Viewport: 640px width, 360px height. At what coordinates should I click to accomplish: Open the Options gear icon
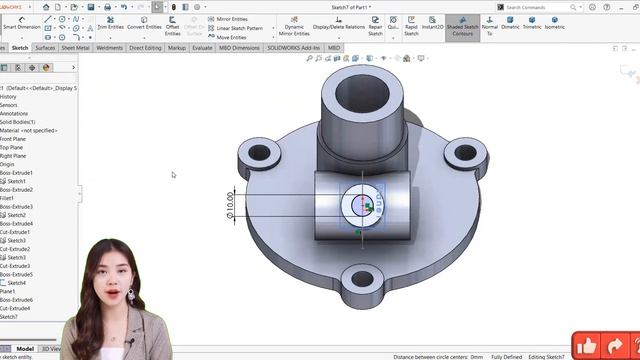[x=197, y=7]
